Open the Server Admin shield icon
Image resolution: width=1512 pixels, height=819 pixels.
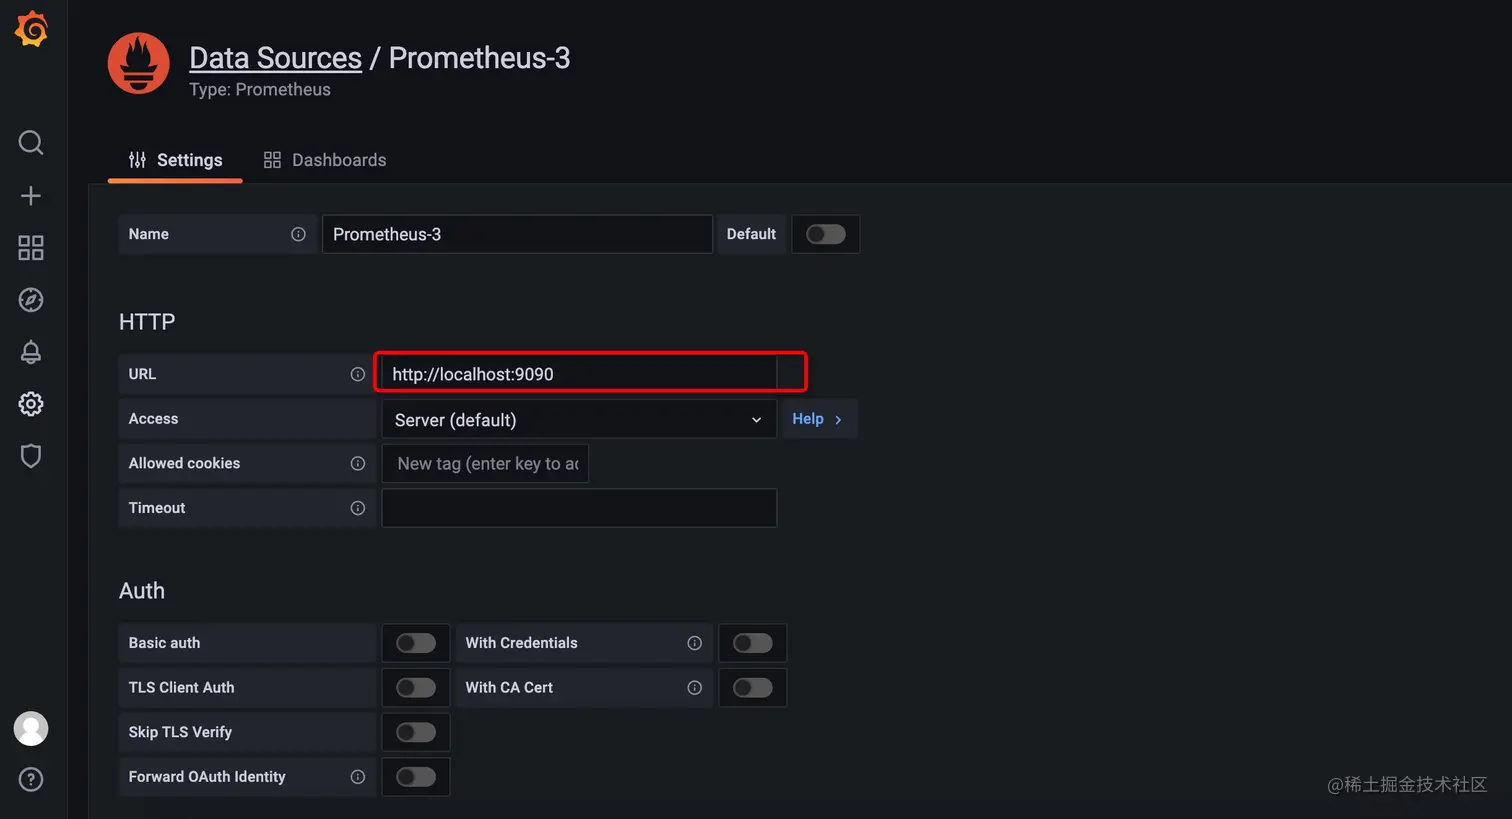(x=31, y=456)
